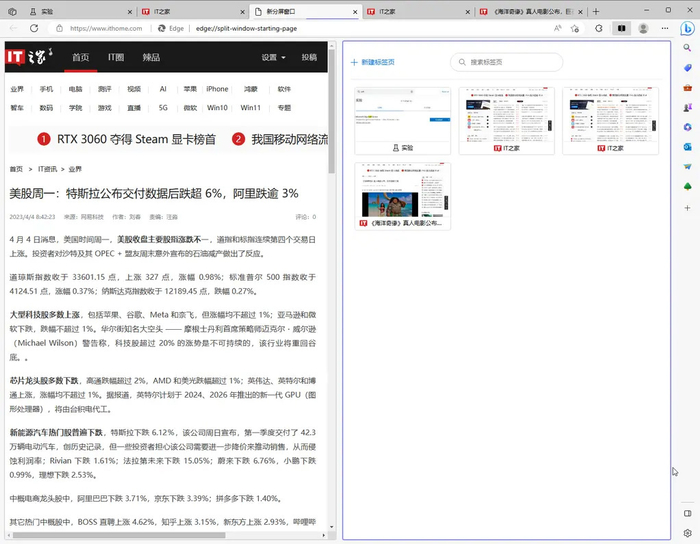Open the Bing chat sidebar icon
700x544 pixels.
688,30
